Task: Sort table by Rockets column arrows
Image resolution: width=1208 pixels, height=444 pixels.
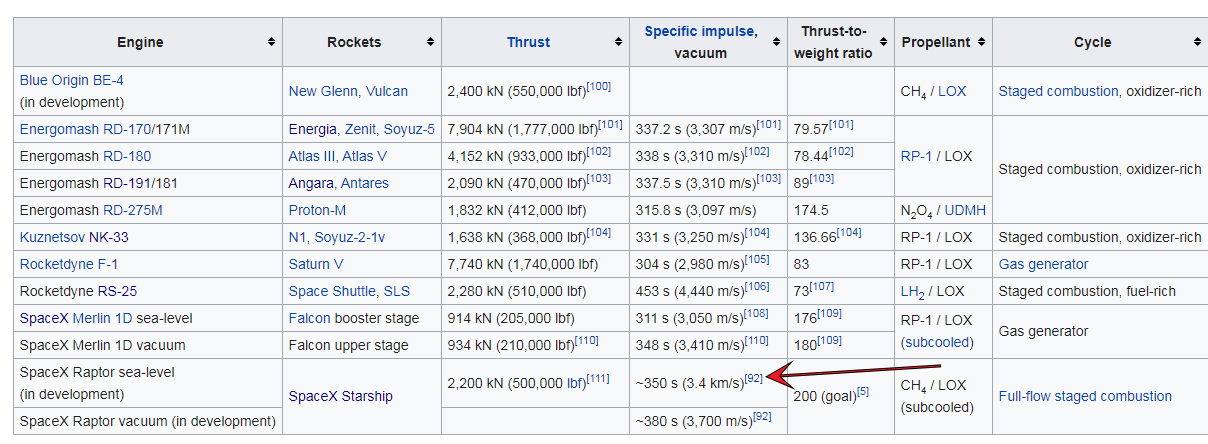Action: tap(431, 42)
